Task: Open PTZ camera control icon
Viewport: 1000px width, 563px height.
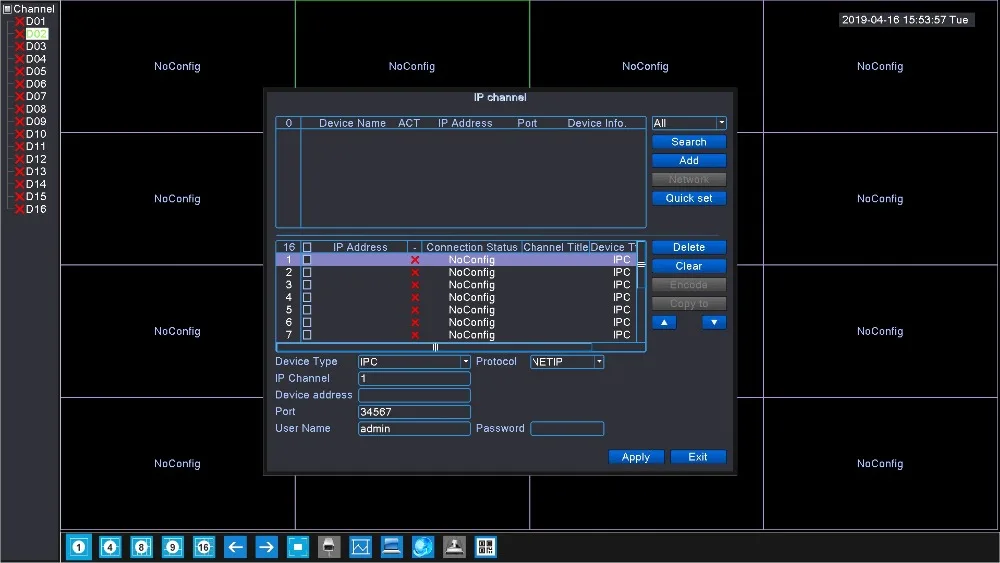Action: click(x=329, y=547)
